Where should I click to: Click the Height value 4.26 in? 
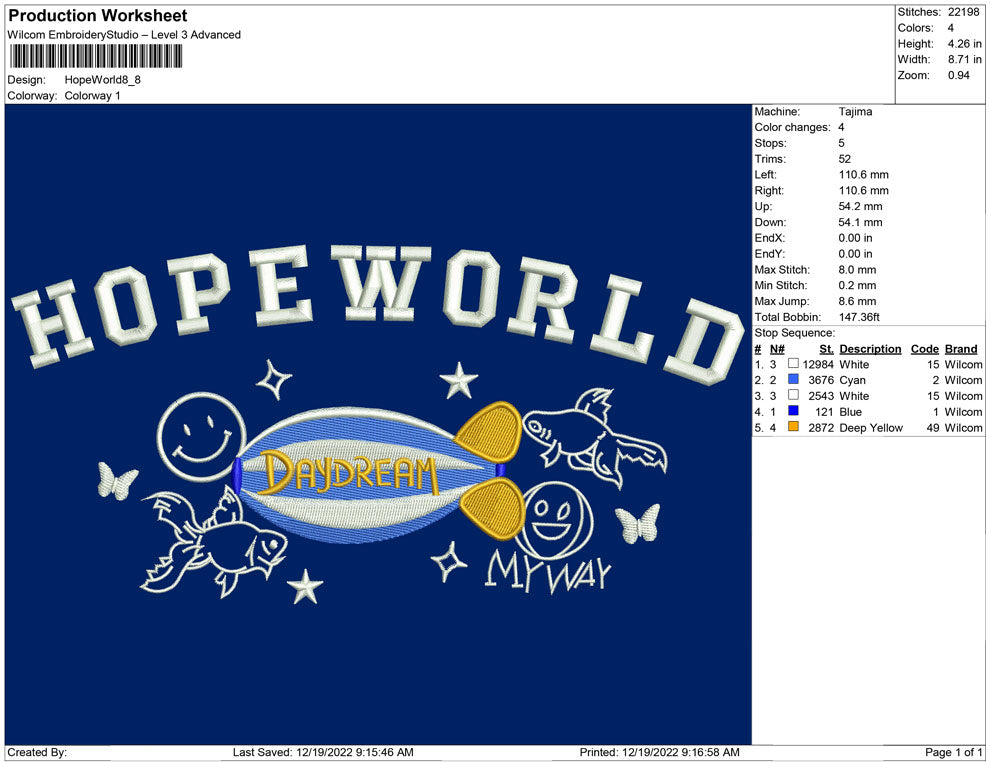coord(964,44)
